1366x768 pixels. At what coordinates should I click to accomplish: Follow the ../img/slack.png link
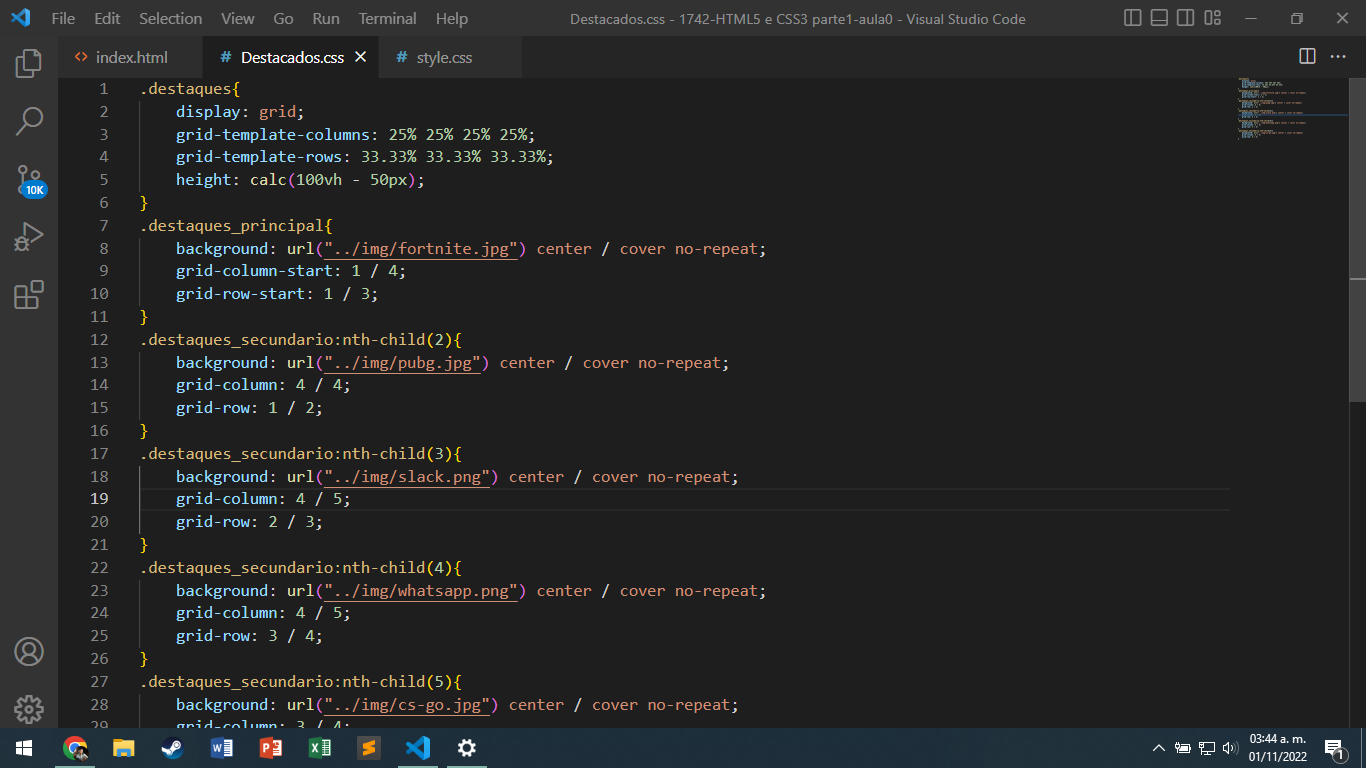(407, 476)
